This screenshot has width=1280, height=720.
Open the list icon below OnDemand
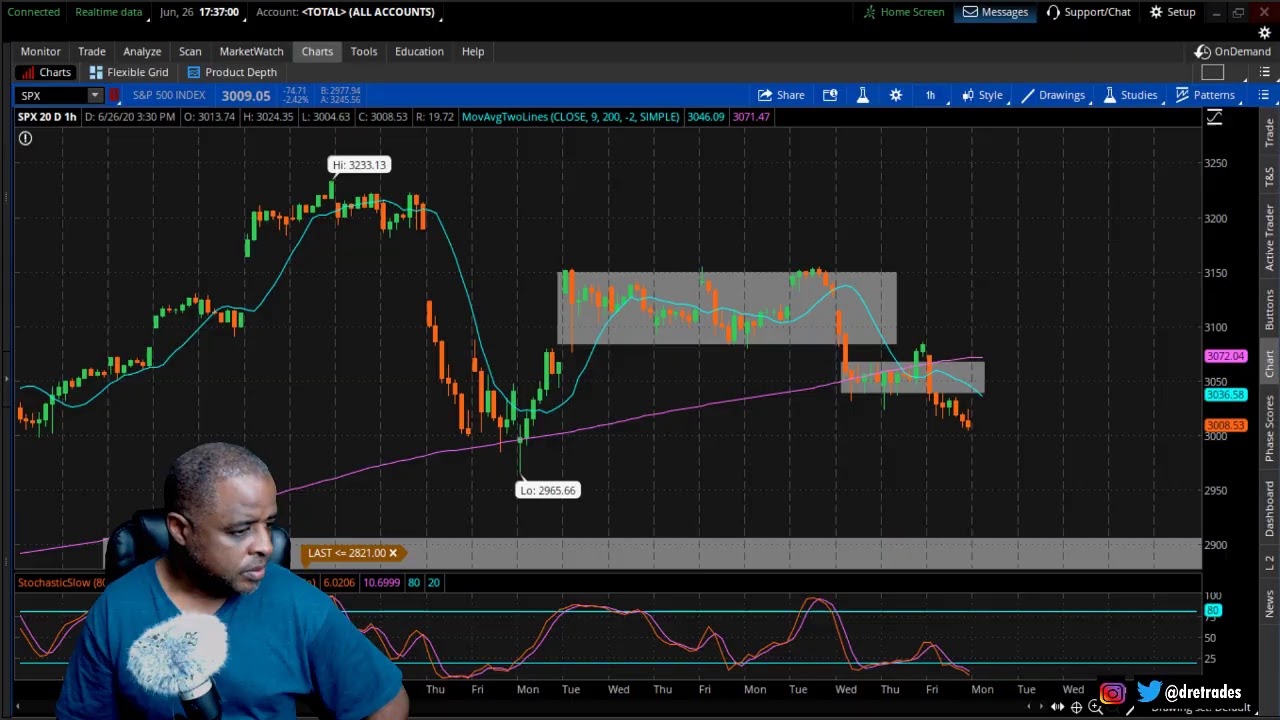pyautogui.click(x=1266, y=72)
